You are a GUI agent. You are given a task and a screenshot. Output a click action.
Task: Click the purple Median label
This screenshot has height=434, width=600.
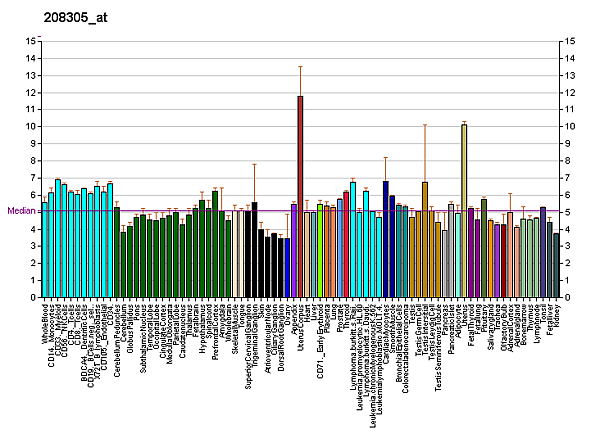[x=20, y=211]
